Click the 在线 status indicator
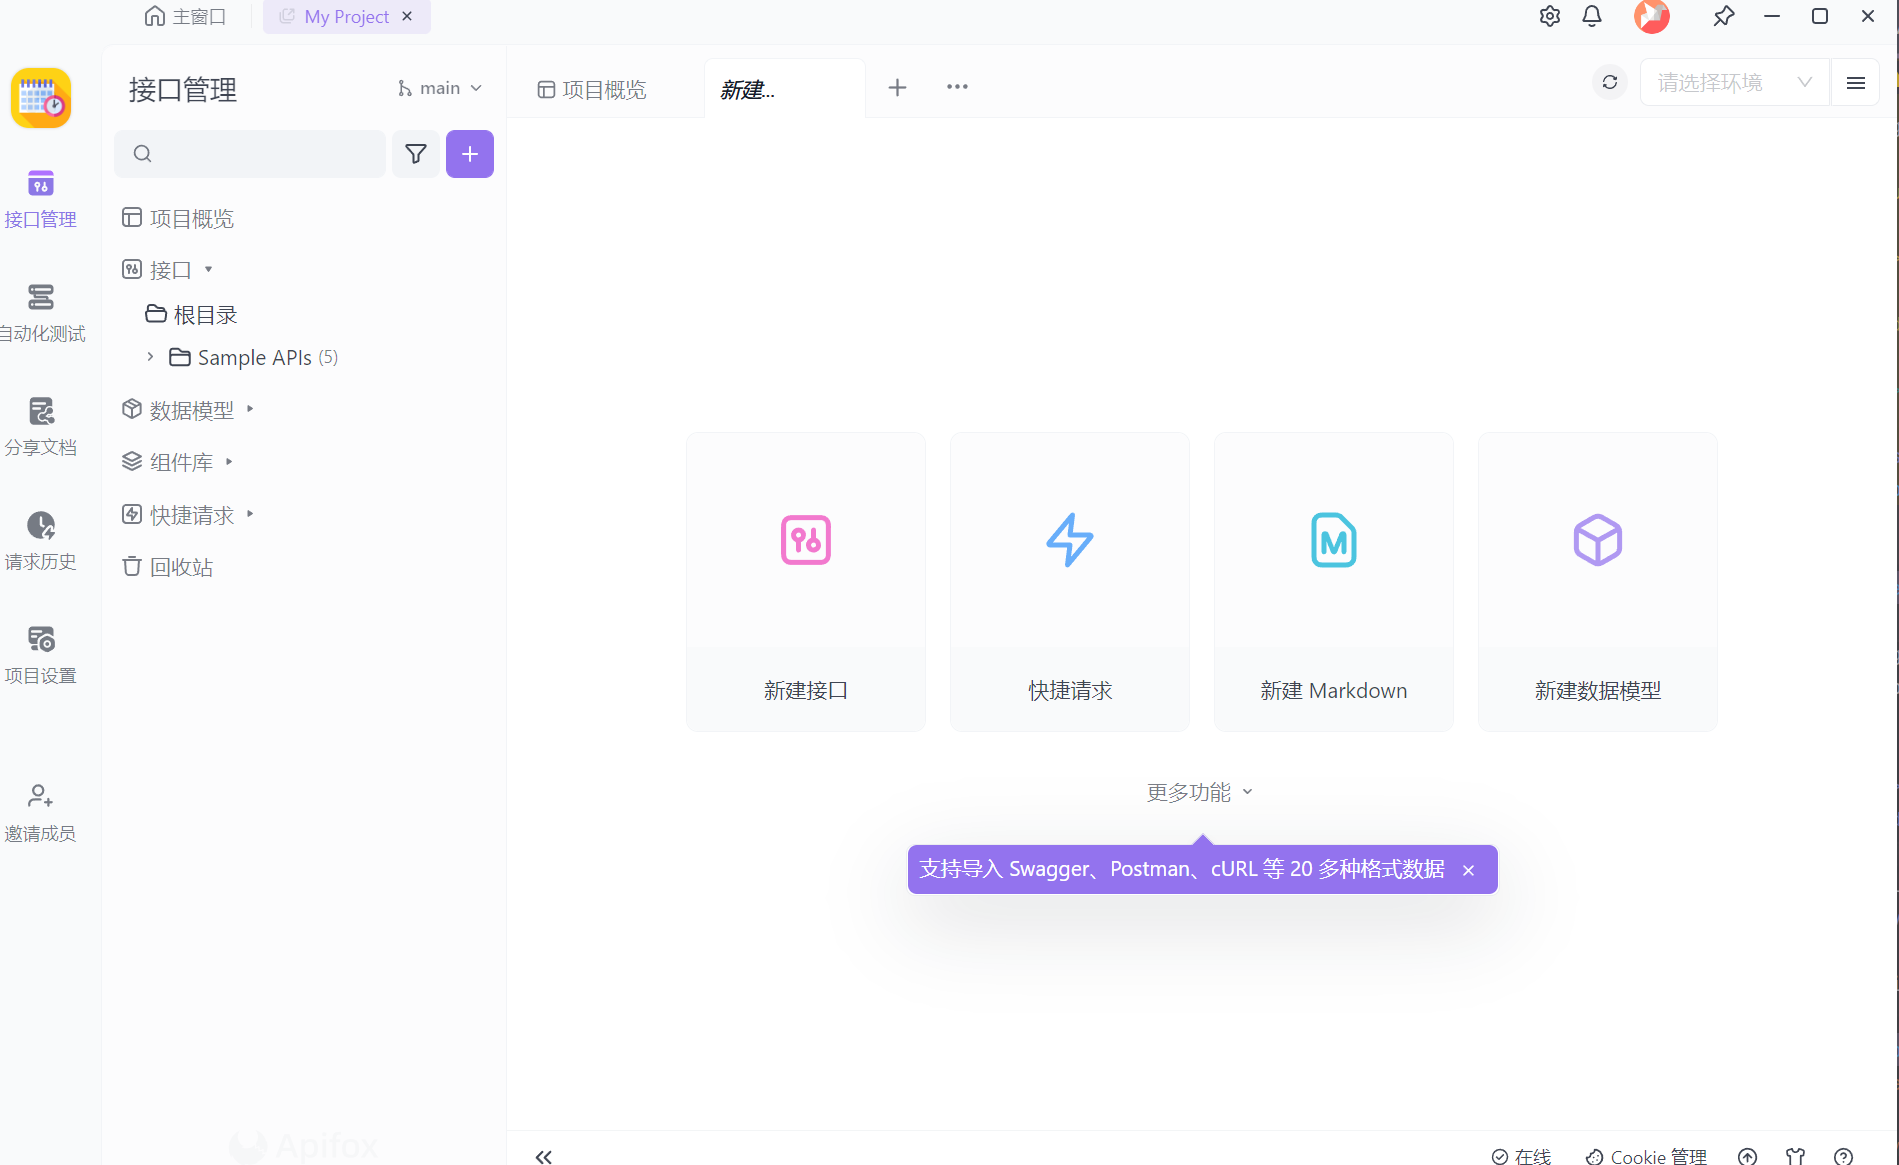This screenshot has height=1165, width=1899. 1522,1156
